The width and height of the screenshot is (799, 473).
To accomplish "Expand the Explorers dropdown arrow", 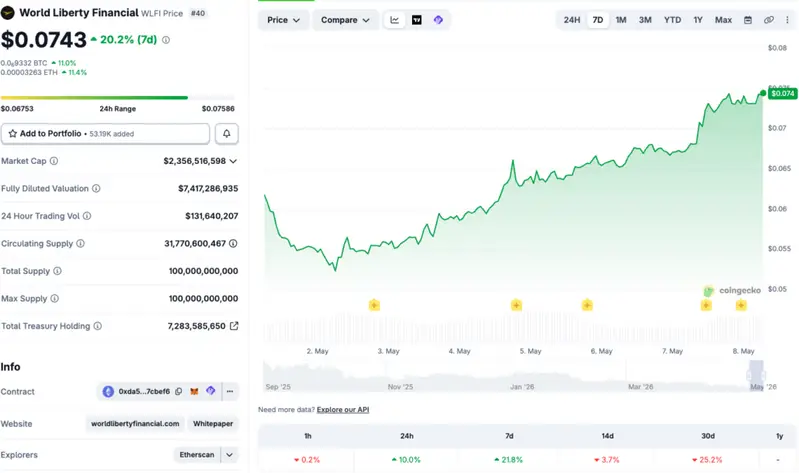I will tap(229, 455).
